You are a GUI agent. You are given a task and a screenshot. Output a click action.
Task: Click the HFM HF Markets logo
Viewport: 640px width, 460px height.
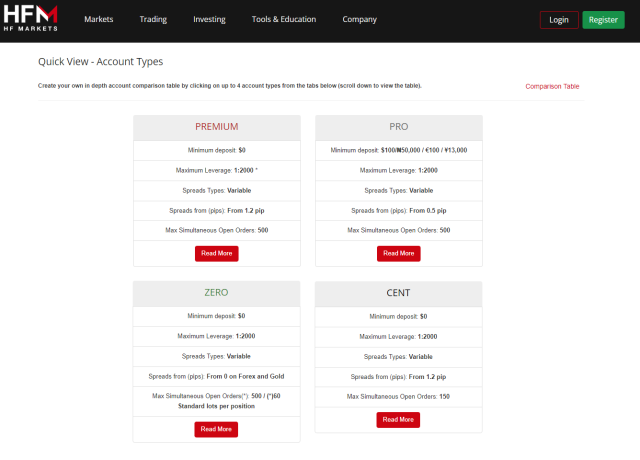click(x=31, y=18)
